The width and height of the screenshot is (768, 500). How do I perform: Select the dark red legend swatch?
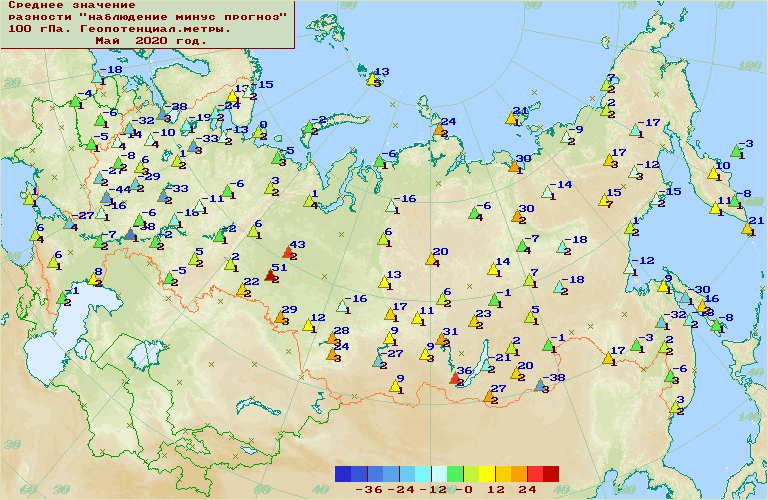click(551, 474)
